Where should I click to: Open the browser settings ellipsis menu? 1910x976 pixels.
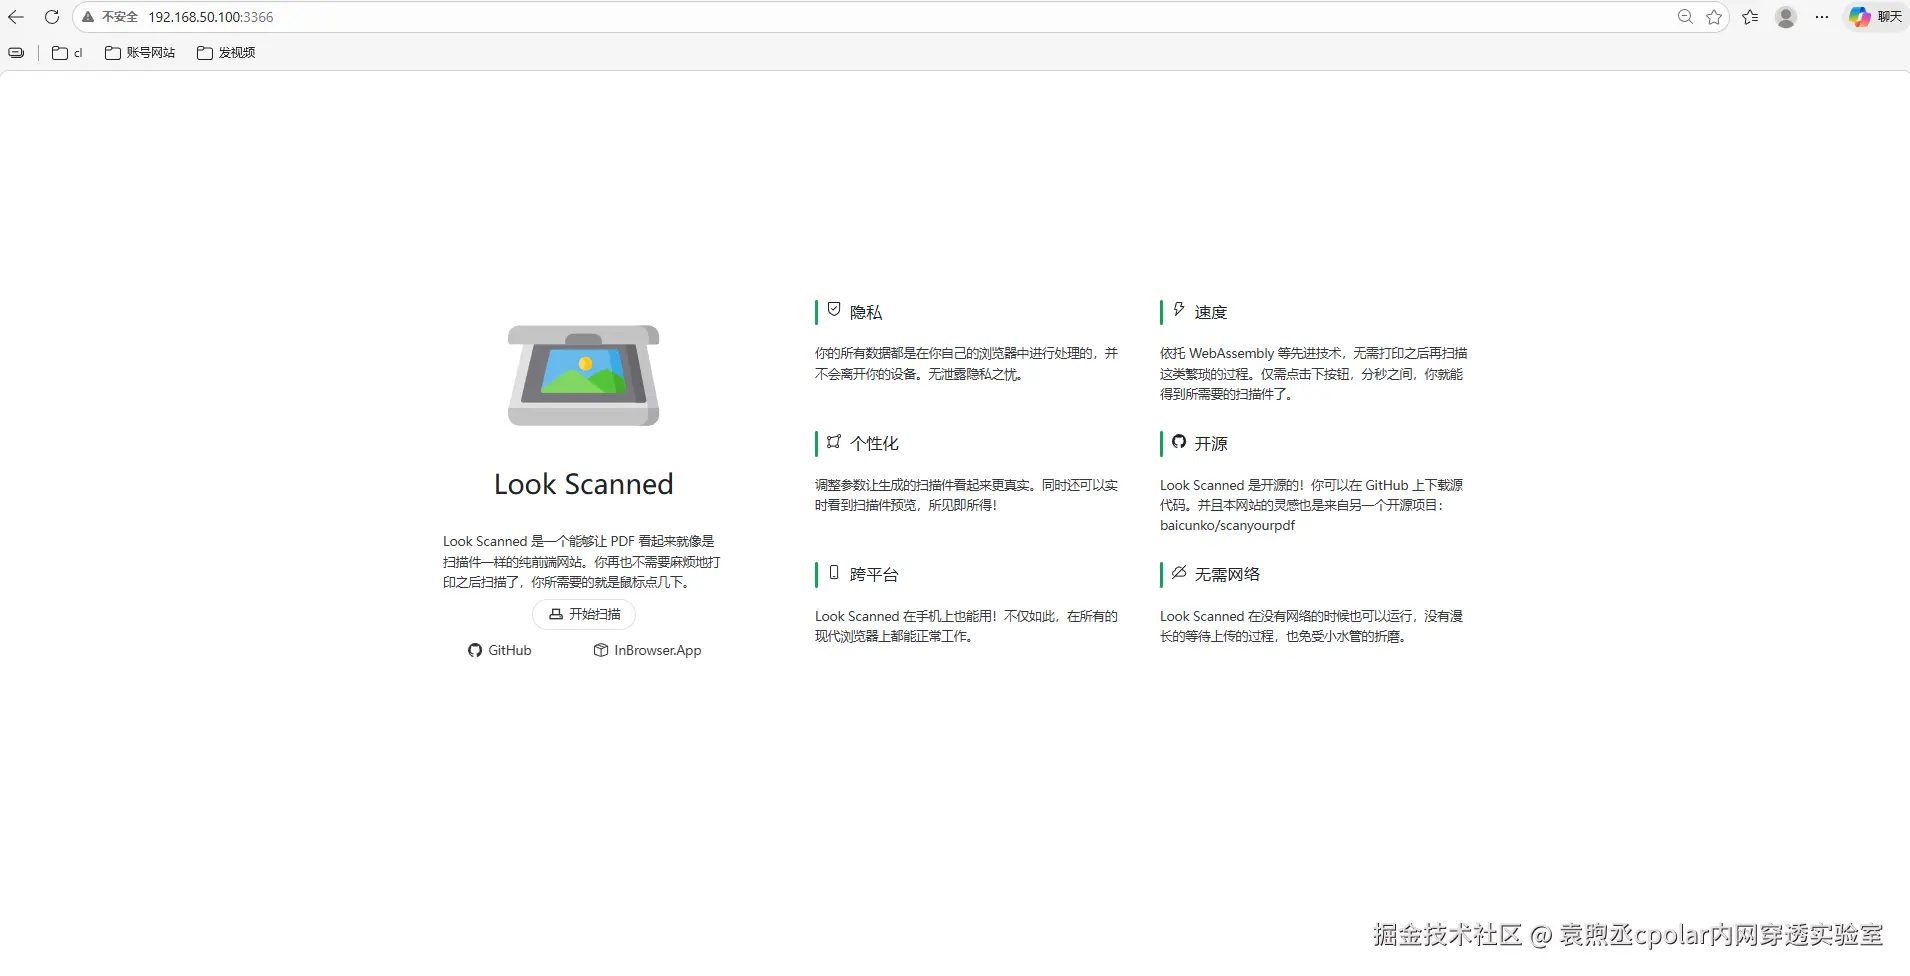1822,17
